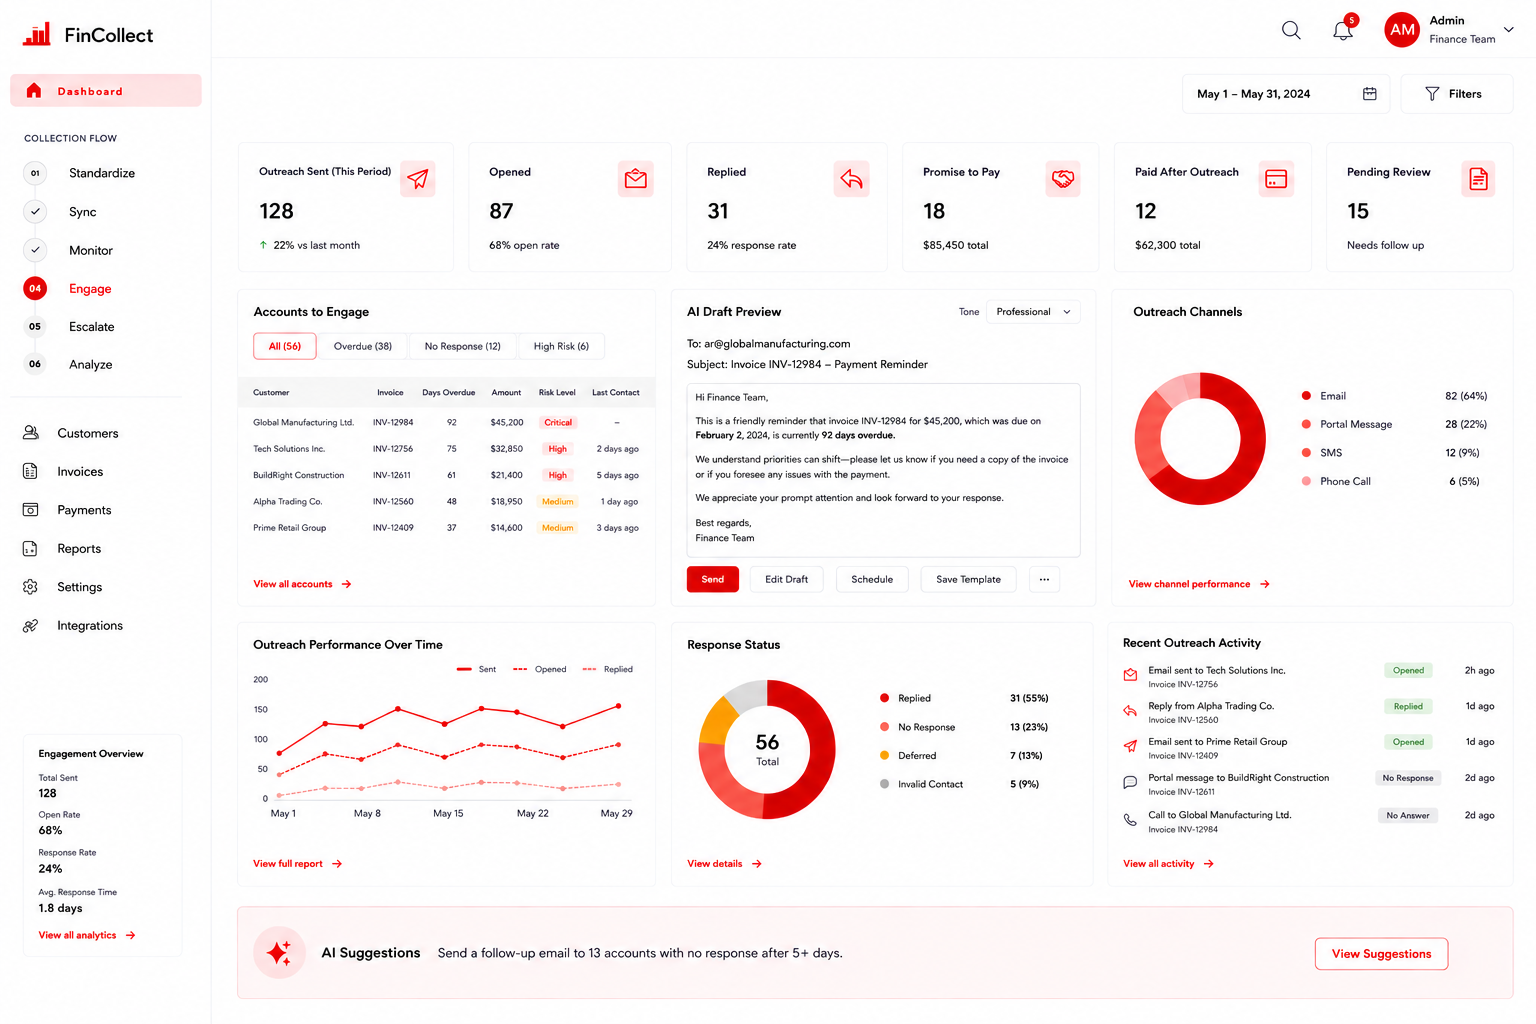Viewport: 1536px width, 1024px height.
Task: Click Dashboard home icon
Action: (x=34, y=91)
